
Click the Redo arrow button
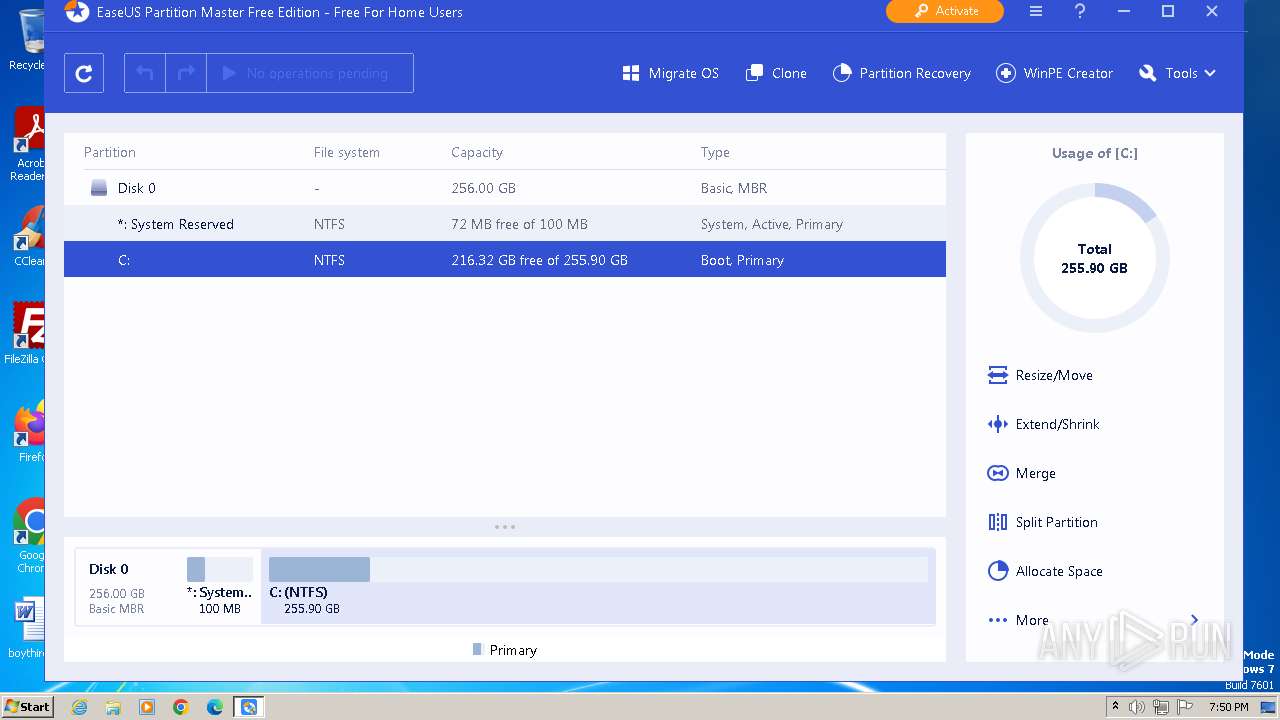click(x=186, y=73)
